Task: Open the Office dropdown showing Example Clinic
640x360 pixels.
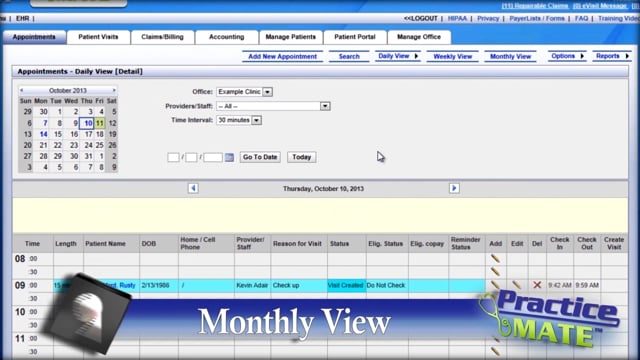Action: point(244,92)
